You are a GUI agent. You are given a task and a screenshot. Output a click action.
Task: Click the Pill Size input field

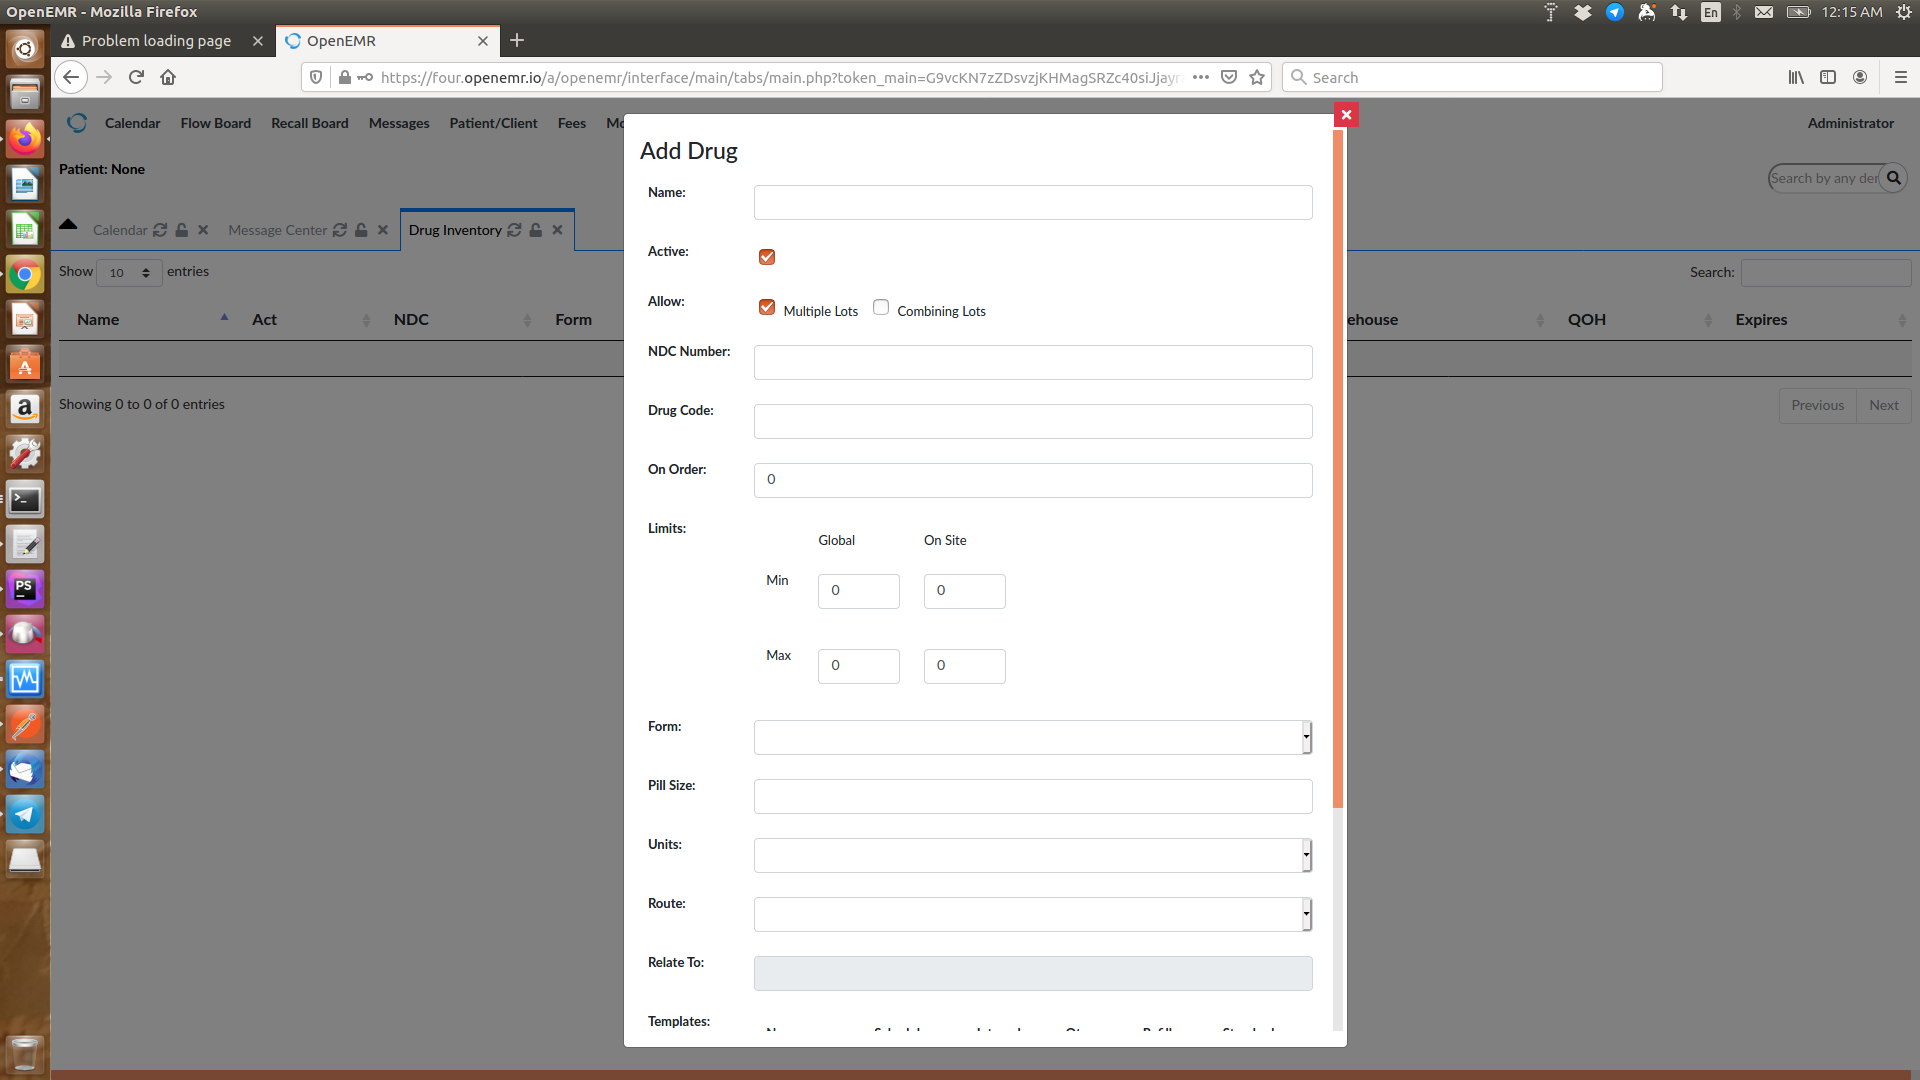pyautogui.click(x=1033, y=796)
